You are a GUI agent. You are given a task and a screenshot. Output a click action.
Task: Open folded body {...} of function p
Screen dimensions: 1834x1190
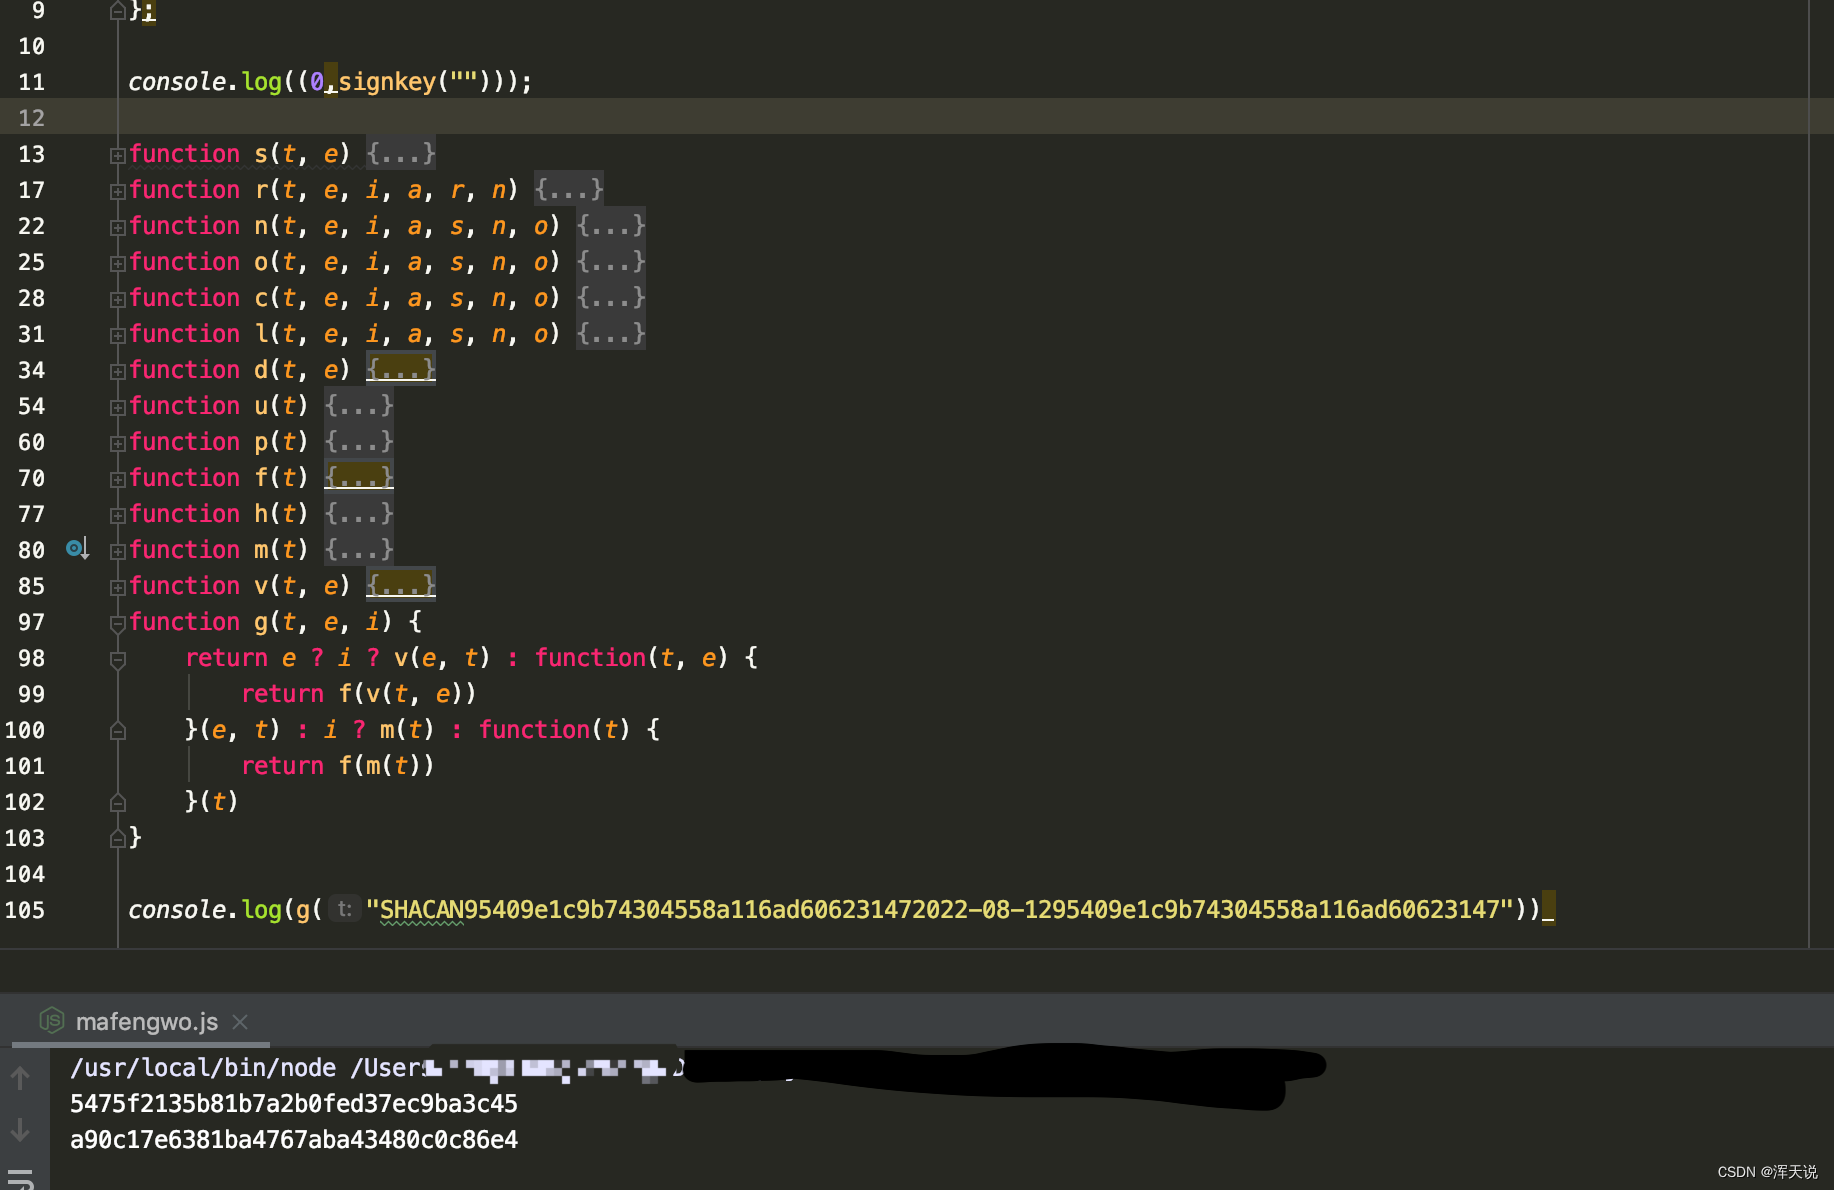358,442
